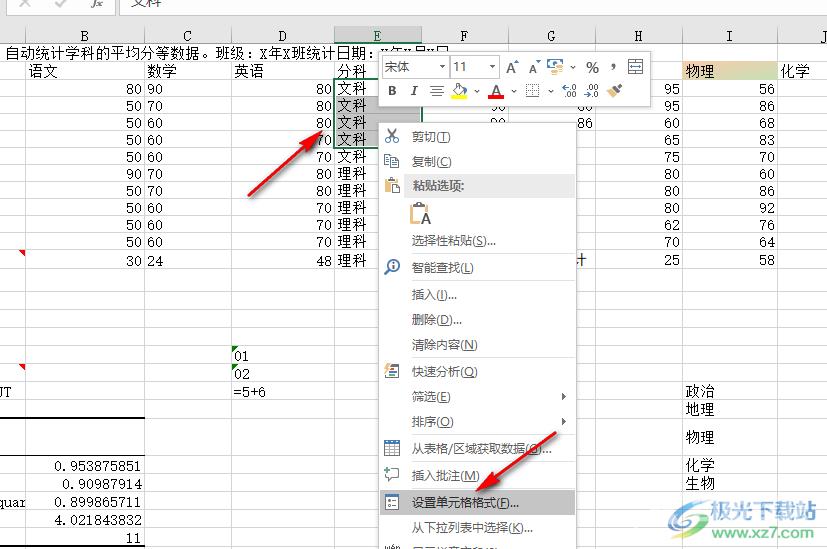Expand the 排序(O) submenu
827x549 pixels.
pyautogui.click(x=478, y=422)
